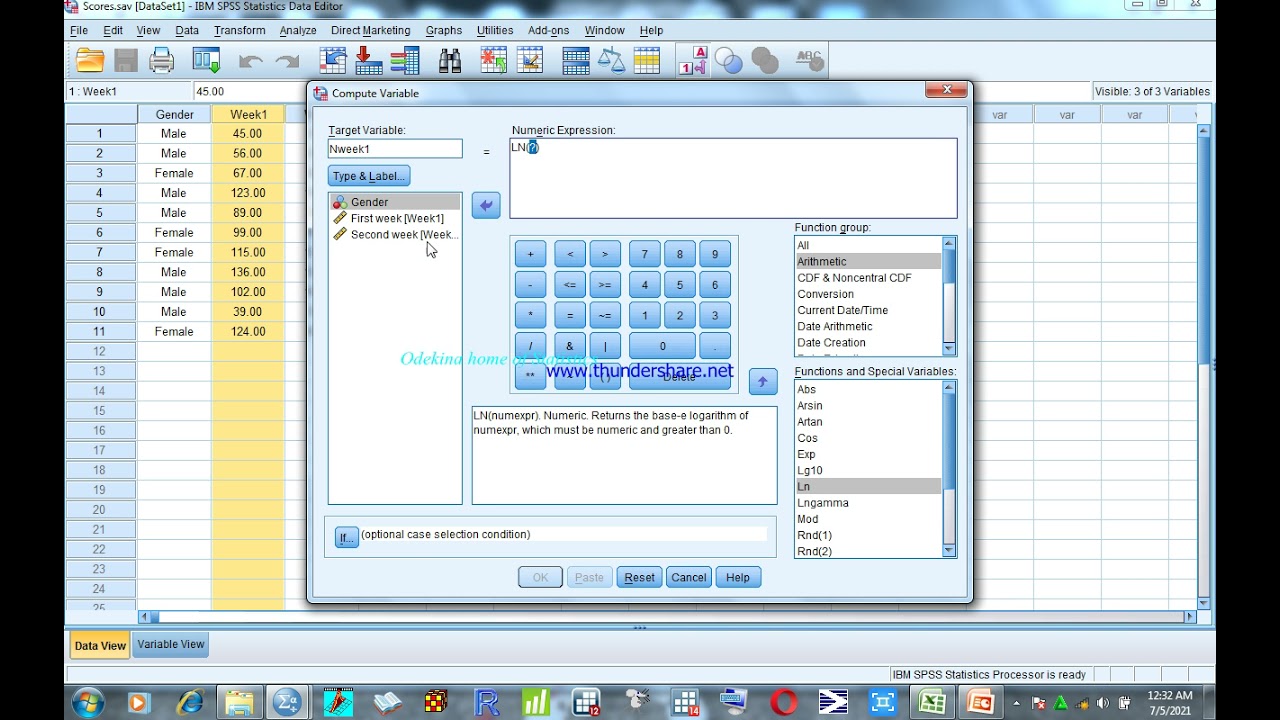Click the Go to case toolbar icon
The width and height of the screenshot is (1280, 720).
pos(332,61)
